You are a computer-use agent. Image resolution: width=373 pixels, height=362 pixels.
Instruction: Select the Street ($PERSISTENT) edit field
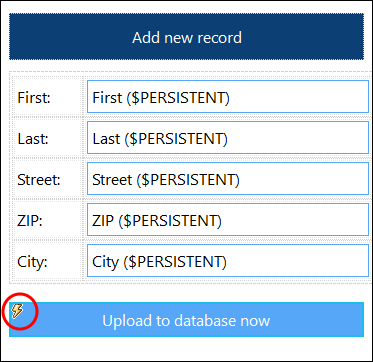coord(228,179)
